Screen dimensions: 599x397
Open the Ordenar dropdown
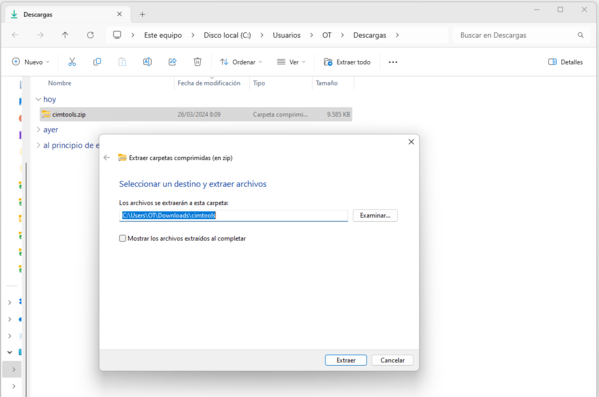coord(241,62)
